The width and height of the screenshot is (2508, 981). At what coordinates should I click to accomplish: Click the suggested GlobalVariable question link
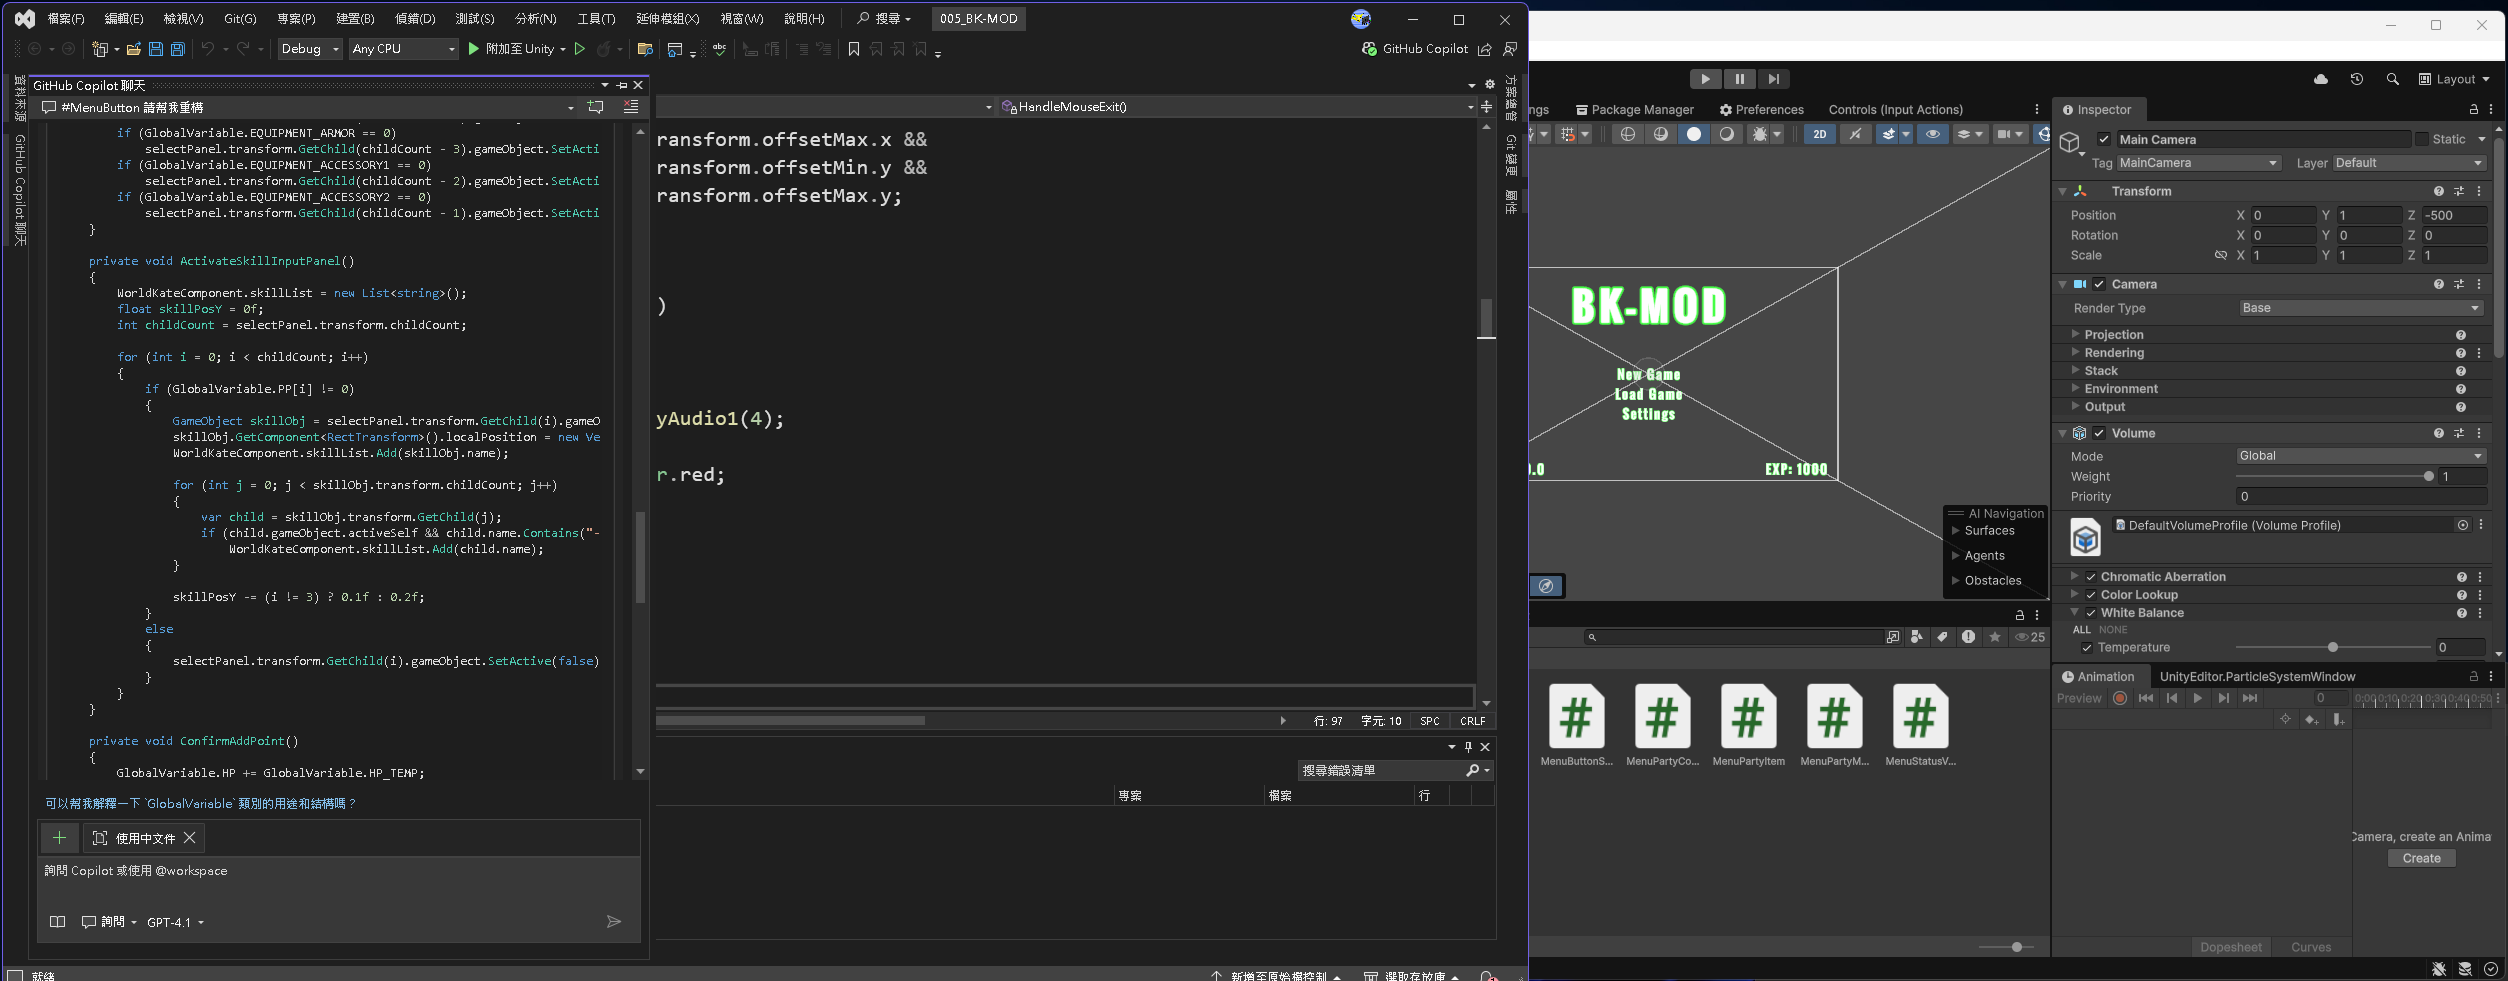point(200,803)
